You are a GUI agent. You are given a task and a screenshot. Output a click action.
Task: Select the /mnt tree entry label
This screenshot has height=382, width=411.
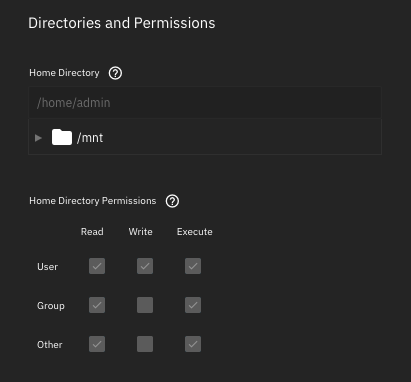click(x=90, y=138)
